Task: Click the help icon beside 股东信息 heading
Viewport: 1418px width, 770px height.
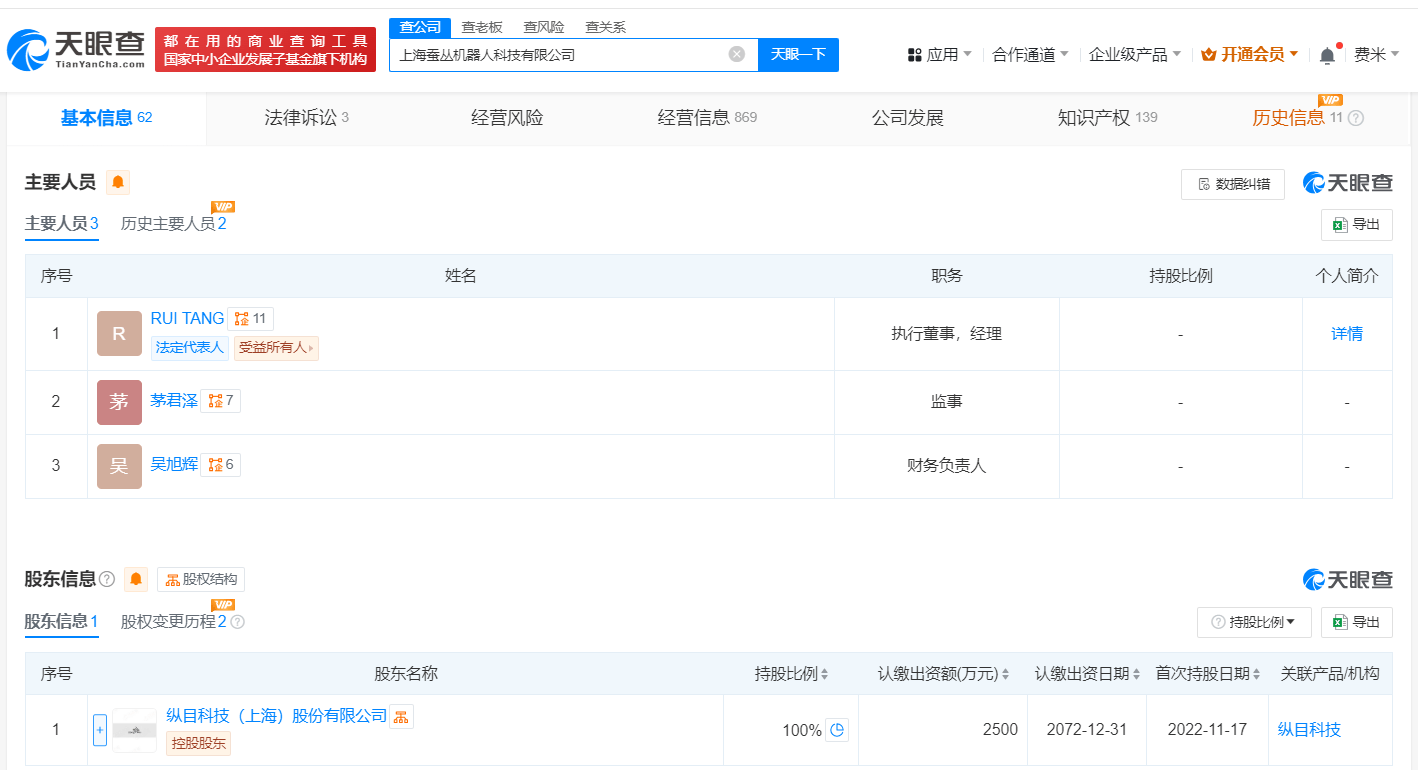Action: pyautogui.click(x=107, y=579)
